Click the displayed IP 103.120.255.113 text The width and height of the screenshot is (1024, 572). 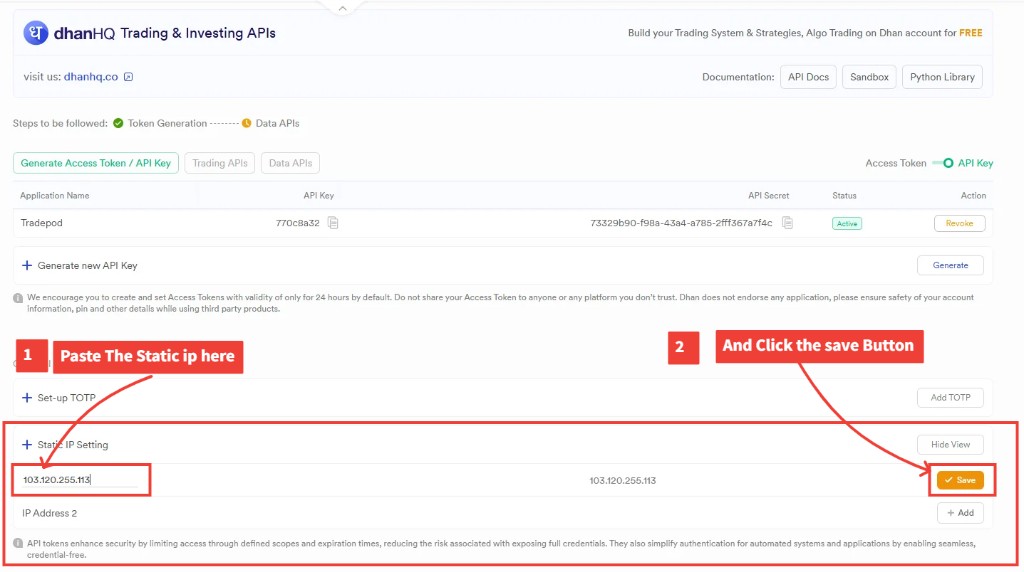(x=622, y=481)
